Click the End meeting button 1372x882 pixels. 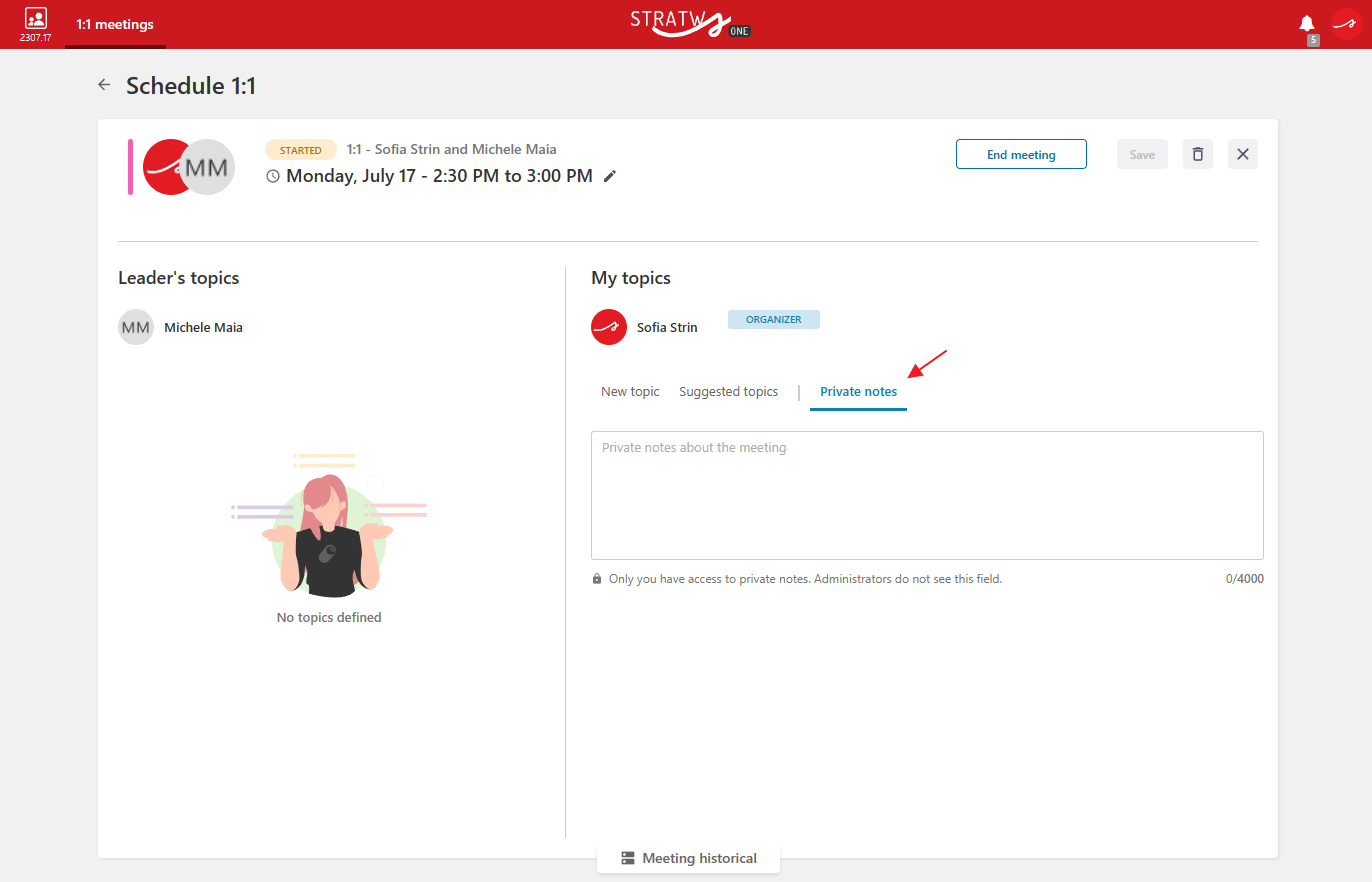1021,154
